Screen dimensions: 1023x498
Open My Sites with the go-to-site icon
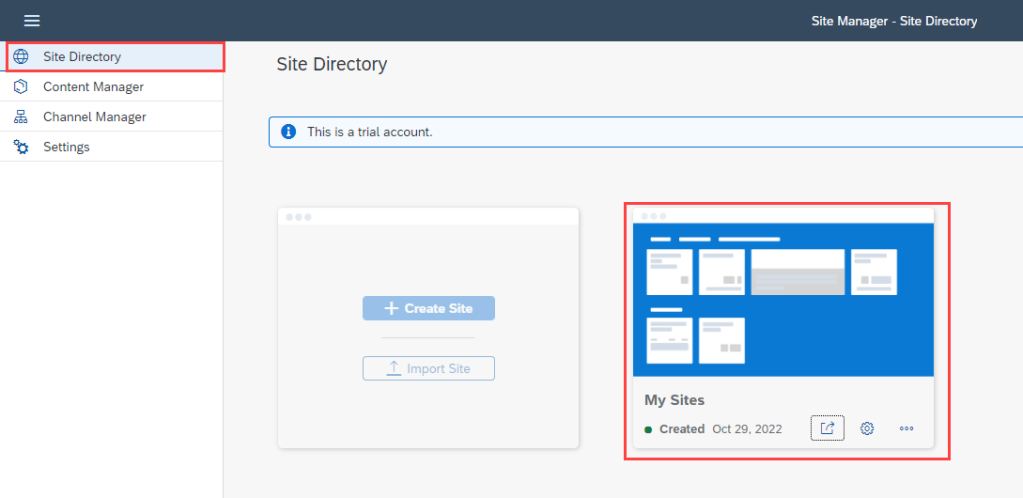tap(827, 428)
